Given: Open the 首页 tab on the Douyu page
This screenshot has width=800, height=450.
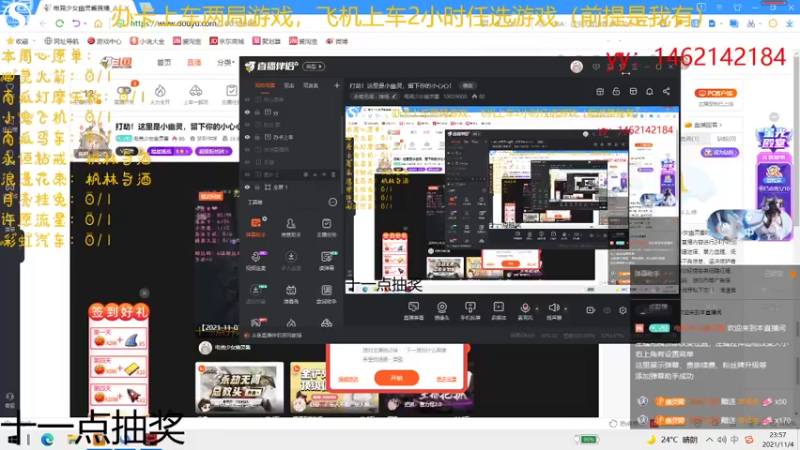Looking at the screenshot, I should 164,62.
